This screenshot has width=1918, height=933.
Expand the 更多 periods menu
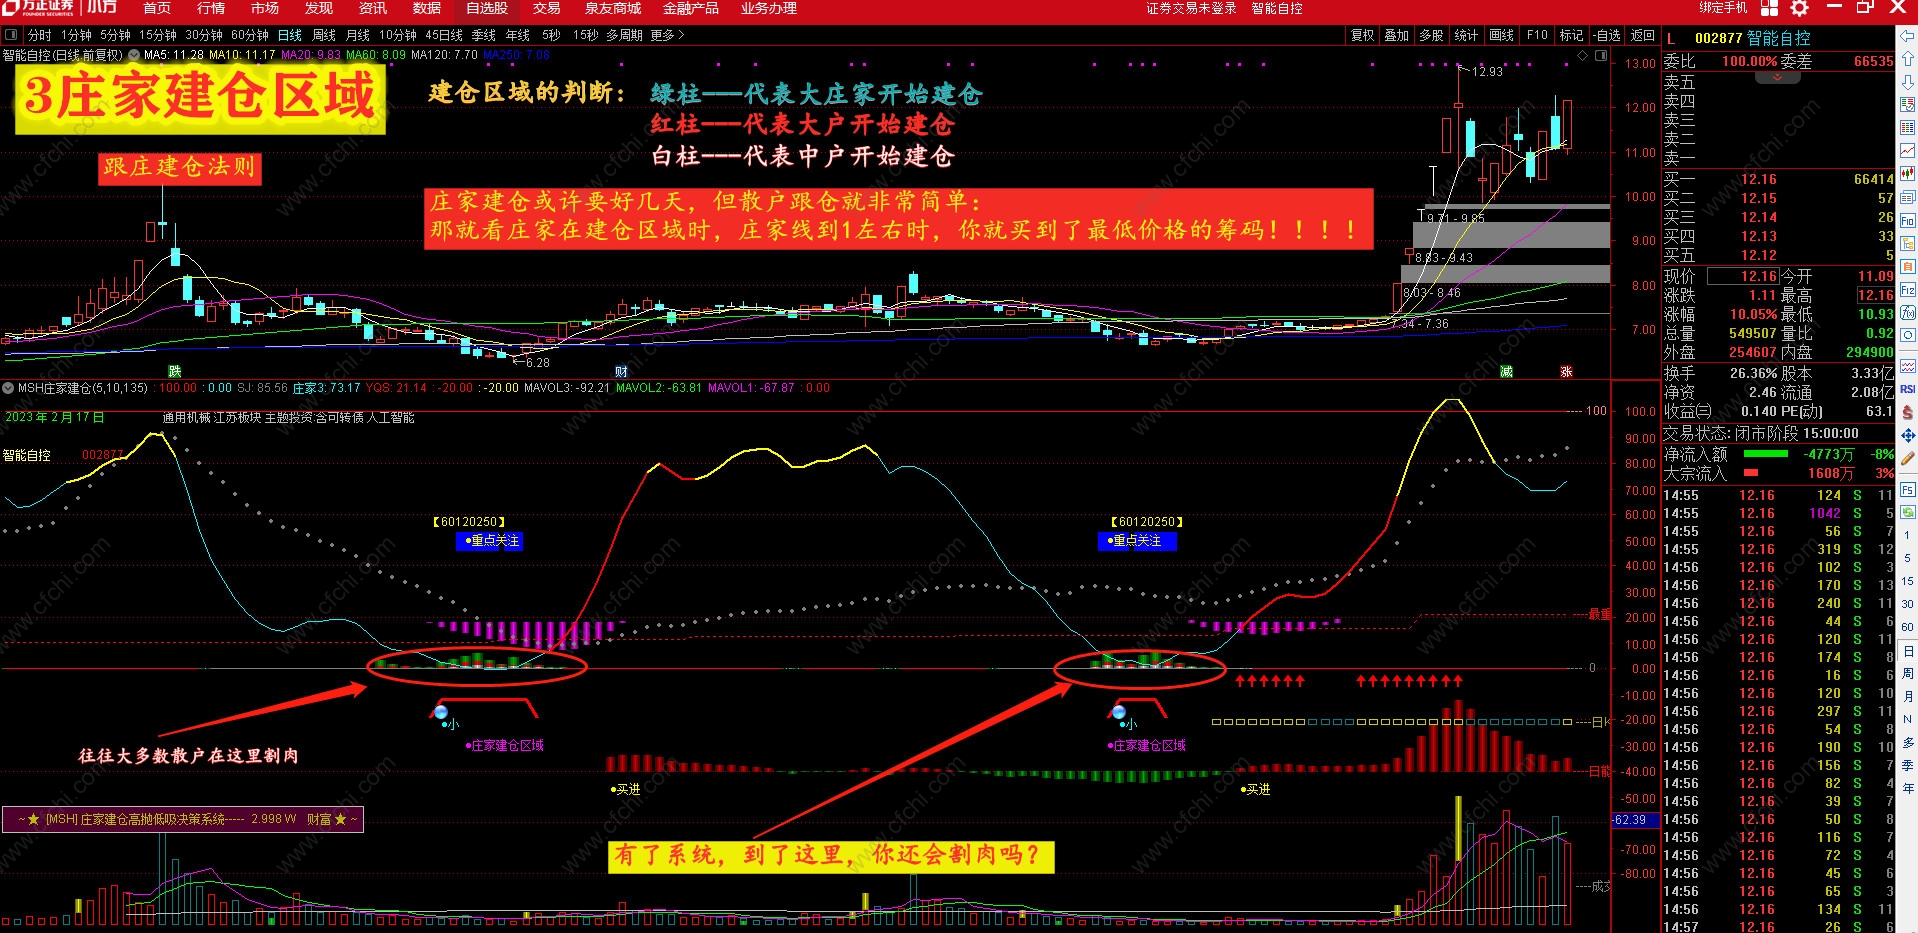667,35
